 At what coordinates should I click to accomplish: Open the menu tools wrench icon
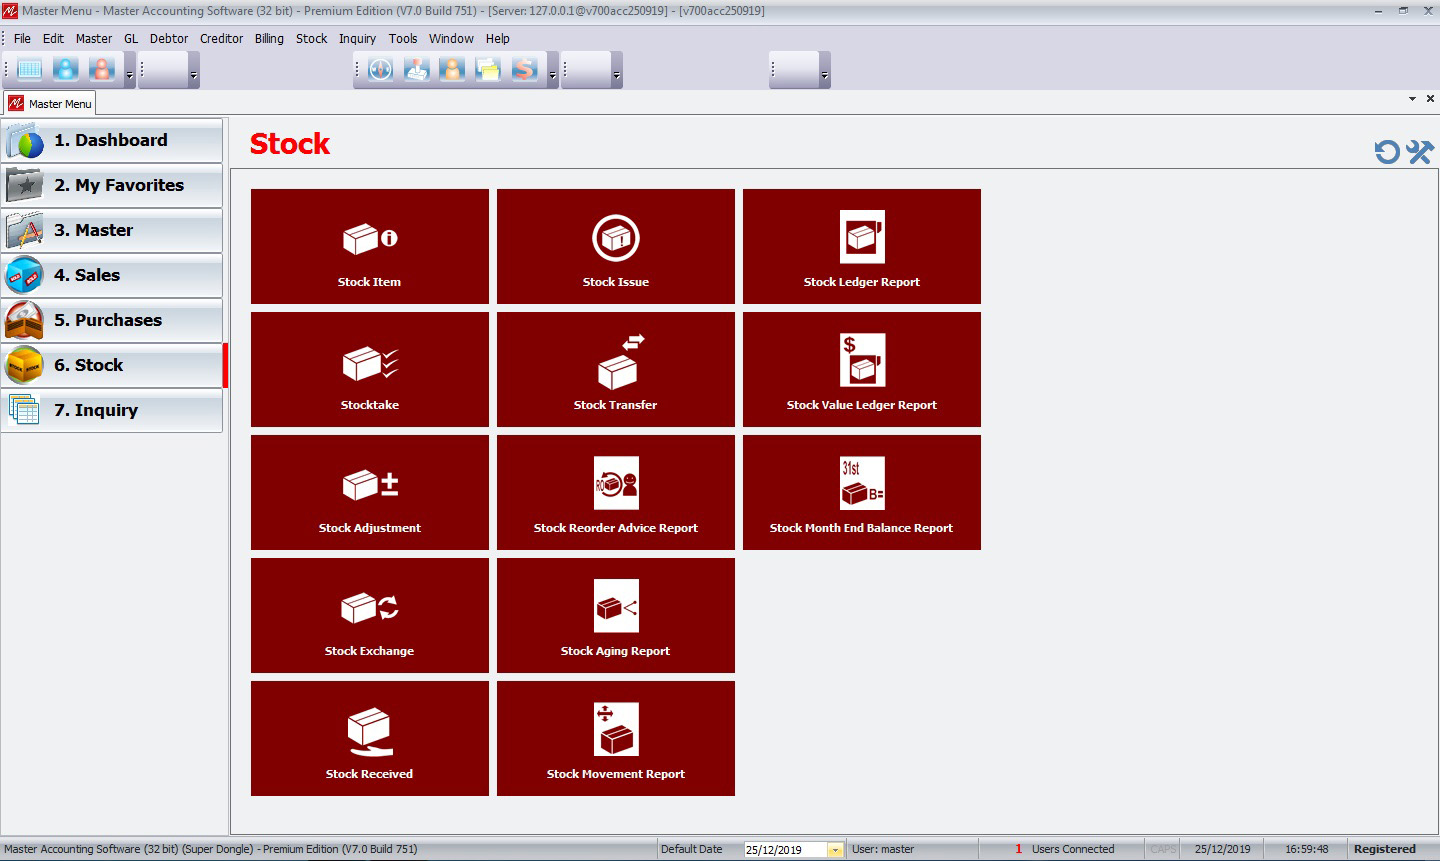tap(1420, 152)
